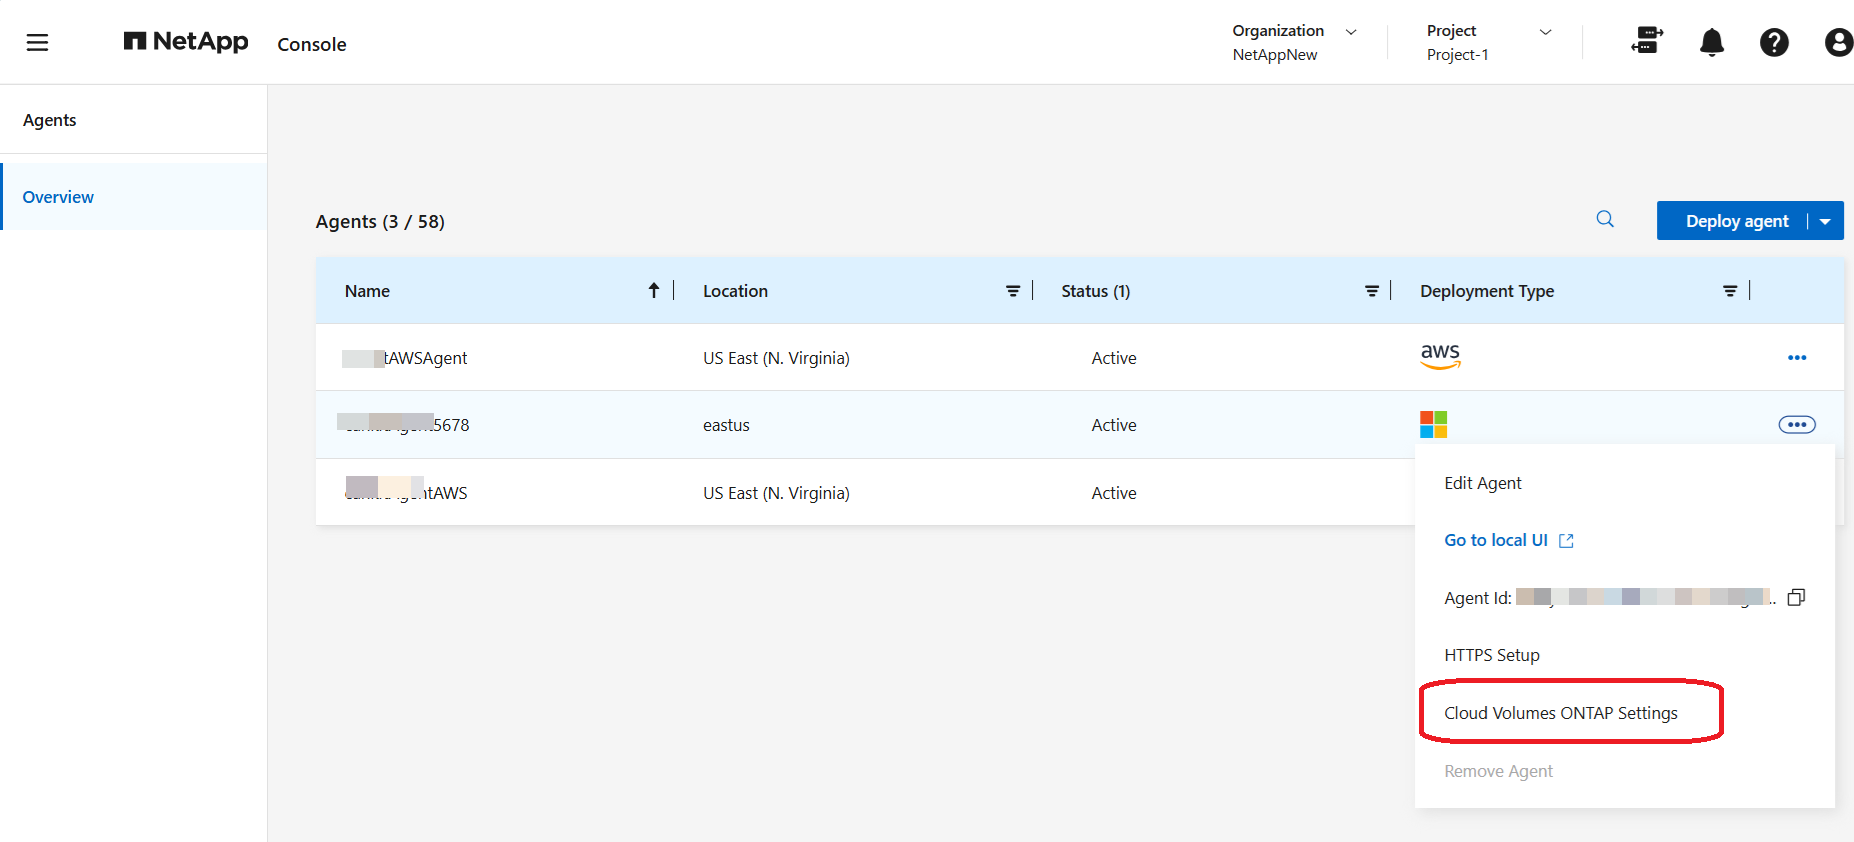Choose Edit Agent from the context menu

(1482, 483)
